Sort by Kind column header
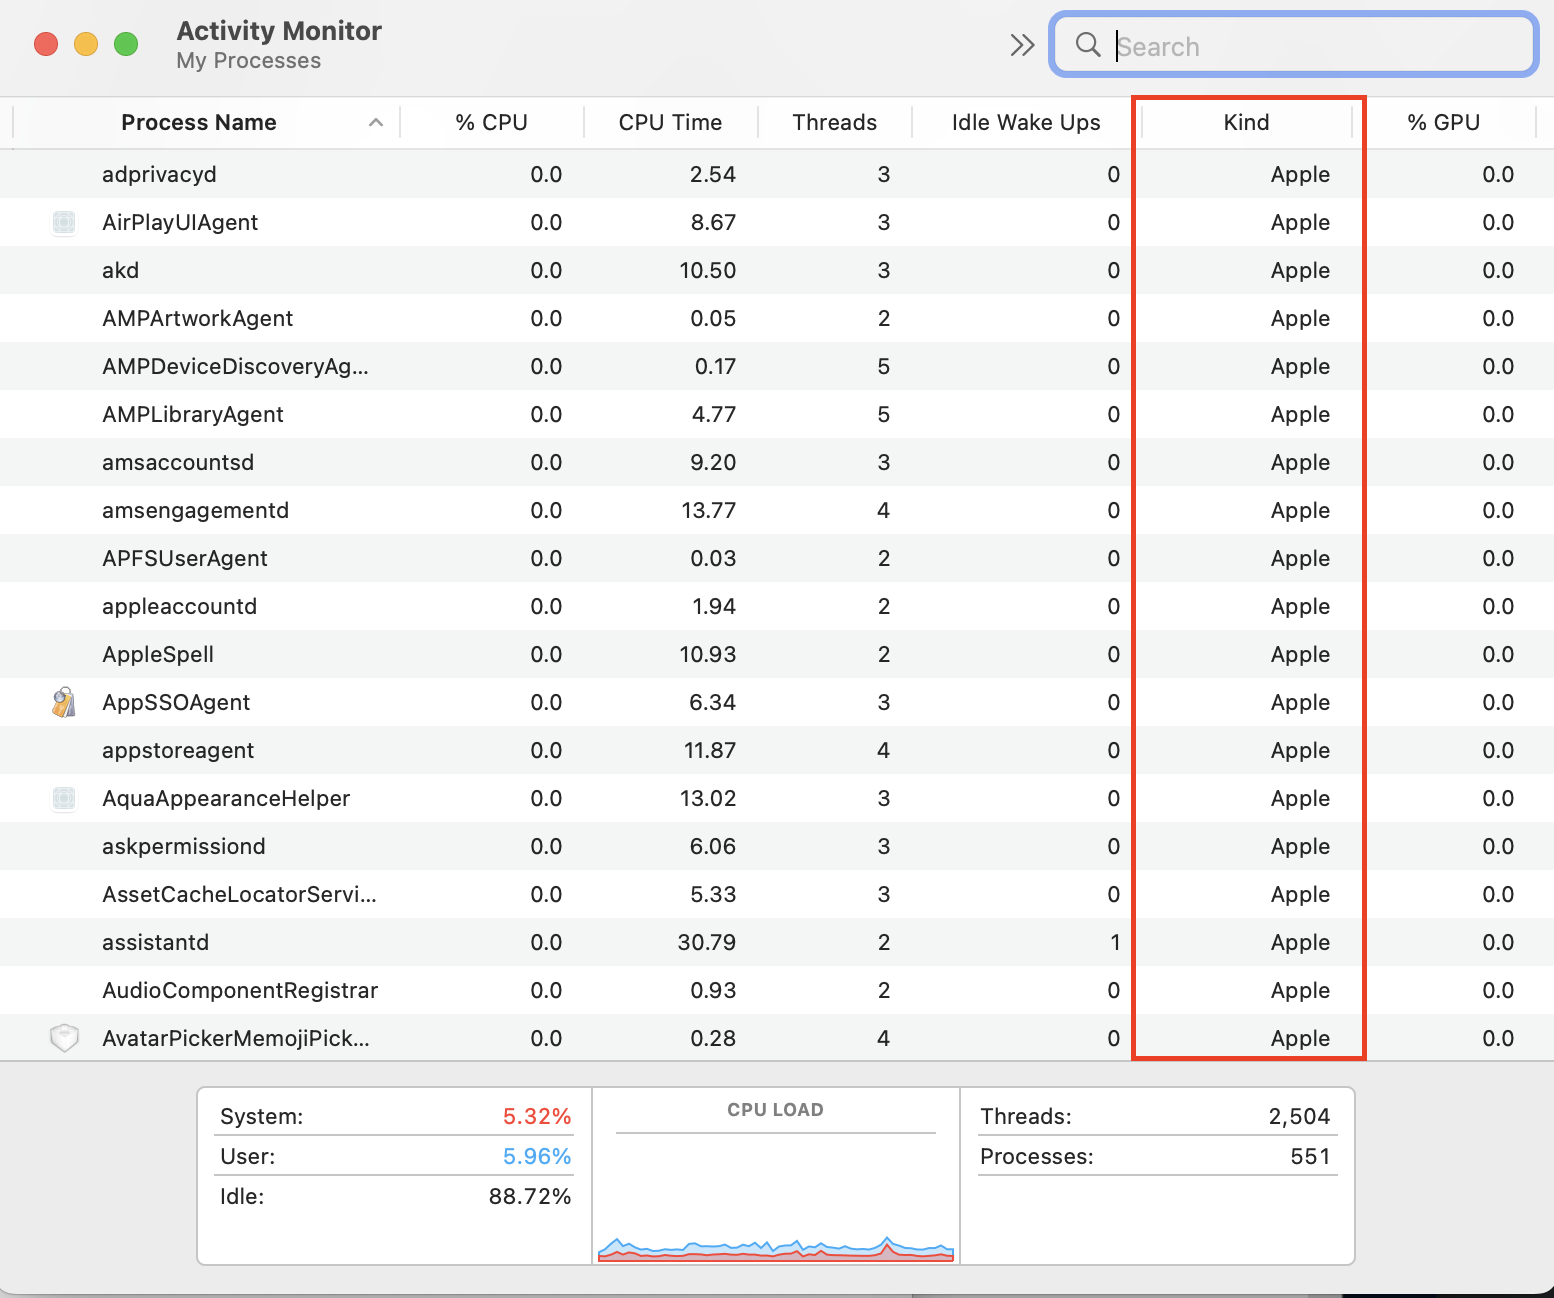Viewport: 1554px width, 1298px height. [x=1247, y=122]
